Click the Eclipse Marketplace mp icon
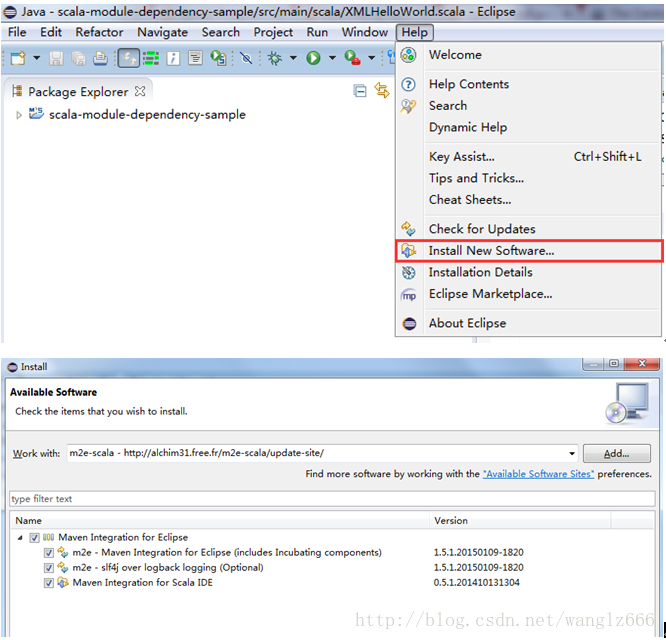The image size is (666, 640). click(409, 295)
